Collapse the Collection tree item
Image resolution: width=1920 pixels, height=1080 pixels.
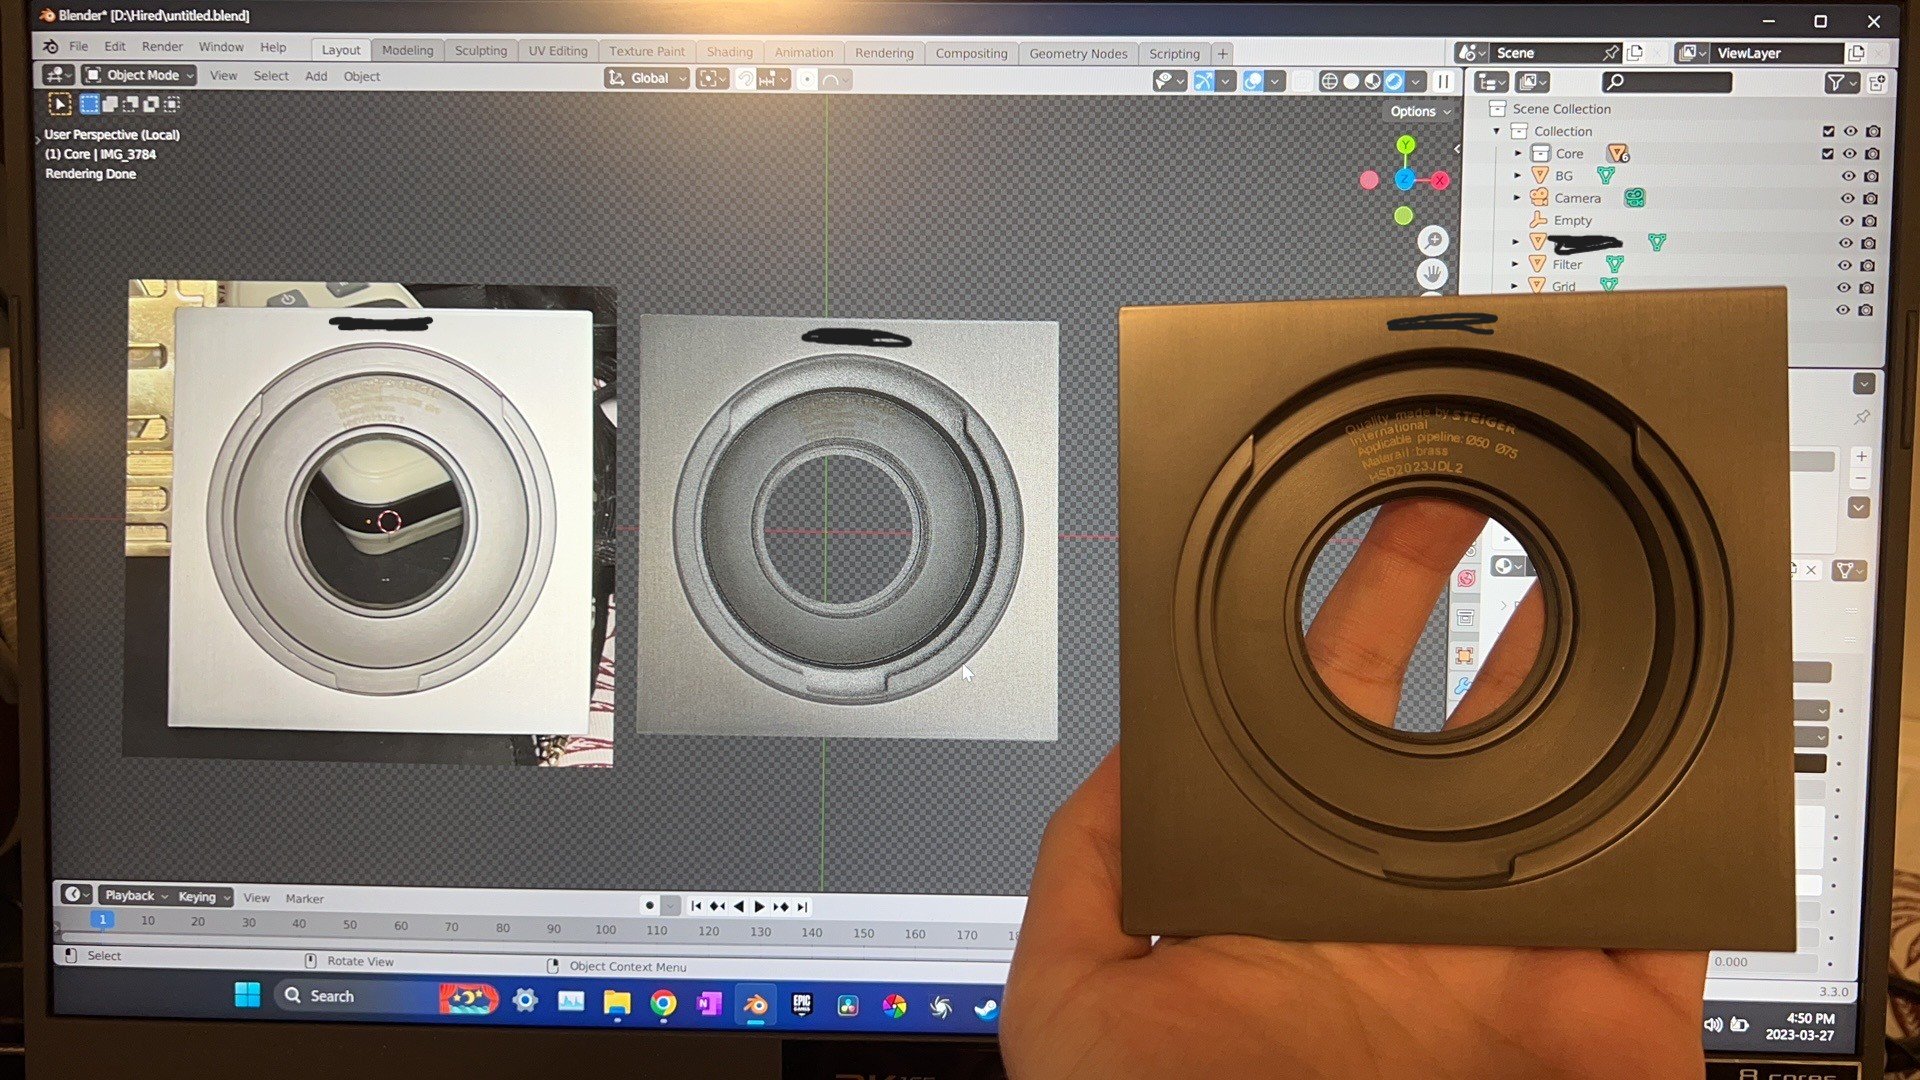(x=1497, y=131)
